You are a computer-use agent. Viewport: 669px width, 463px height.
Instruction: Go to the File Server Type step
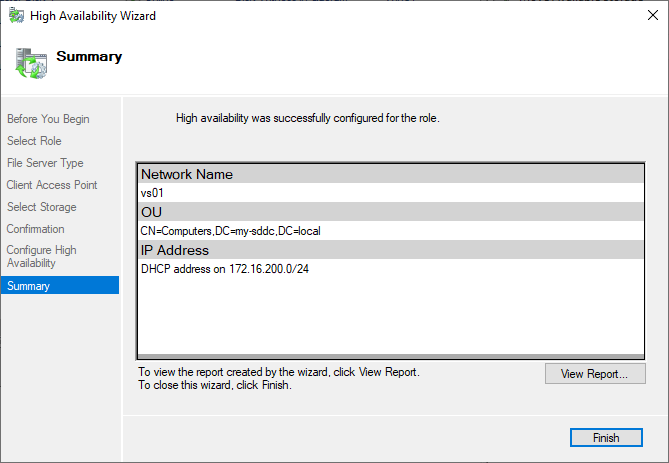click(x=45, y=163)
